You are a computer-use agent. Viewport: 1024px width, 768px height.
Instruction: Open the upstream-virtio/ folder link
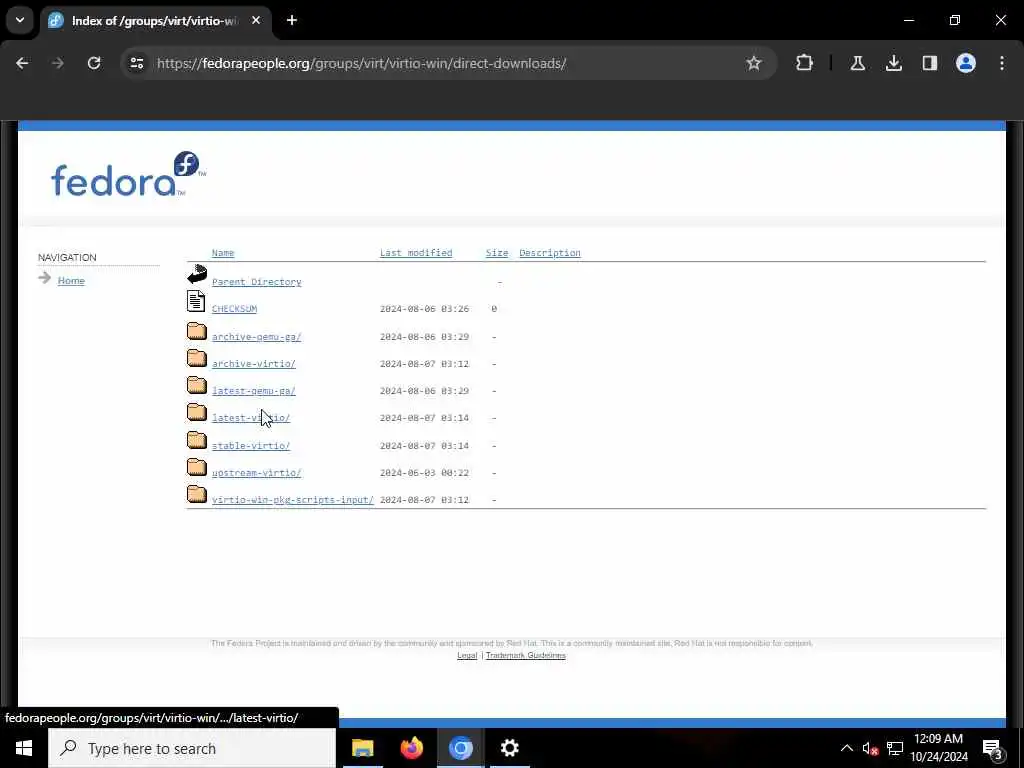tap(257, 473)
